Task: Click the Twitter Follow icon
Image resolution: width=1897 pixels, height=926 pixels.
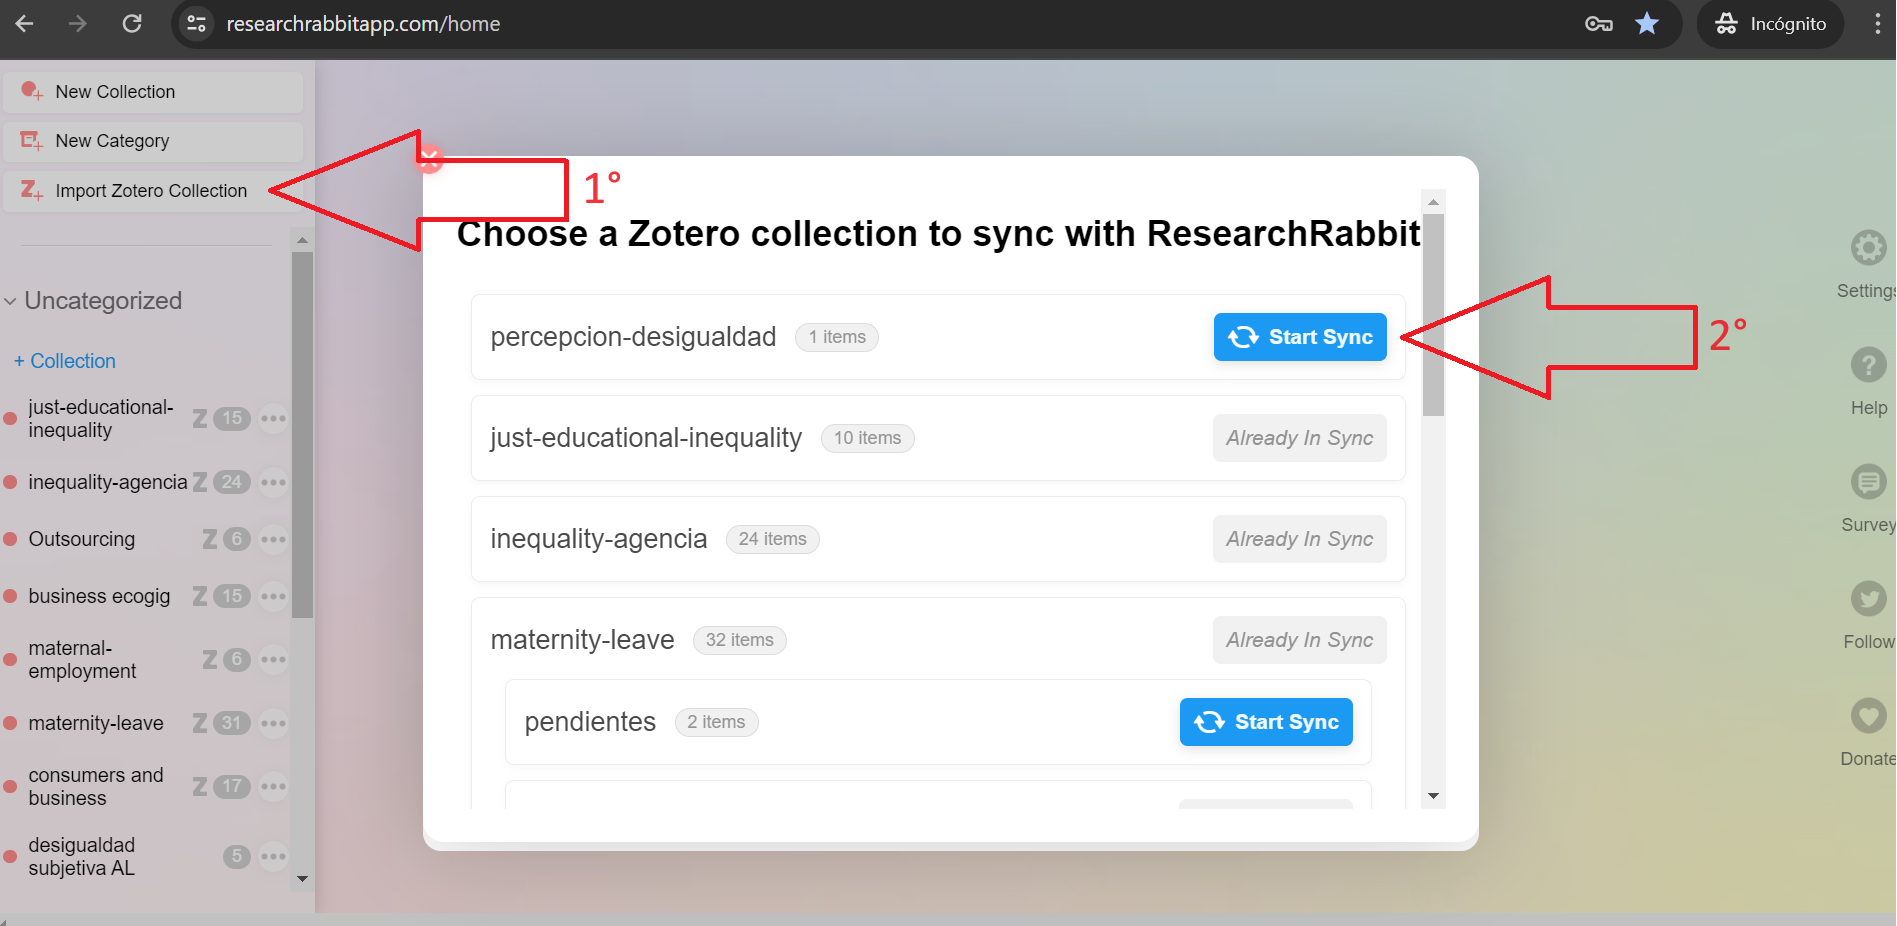Action: 1867,599
